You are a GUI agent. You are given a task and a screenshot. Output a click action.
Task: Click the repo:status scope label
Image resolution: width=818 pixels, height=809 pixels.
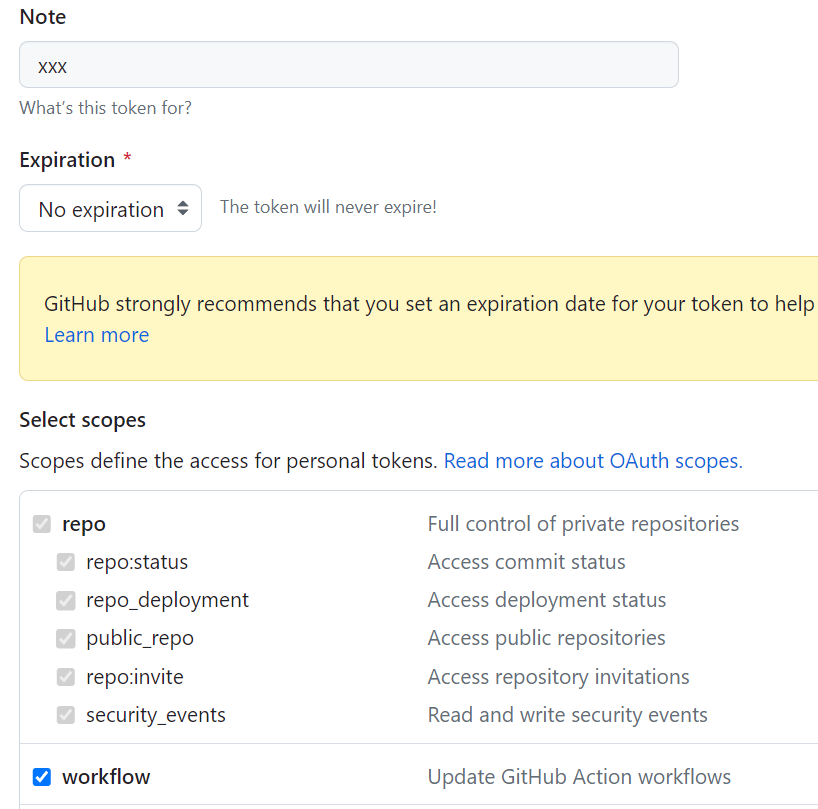pyautogui.click(x=137, y=562)
